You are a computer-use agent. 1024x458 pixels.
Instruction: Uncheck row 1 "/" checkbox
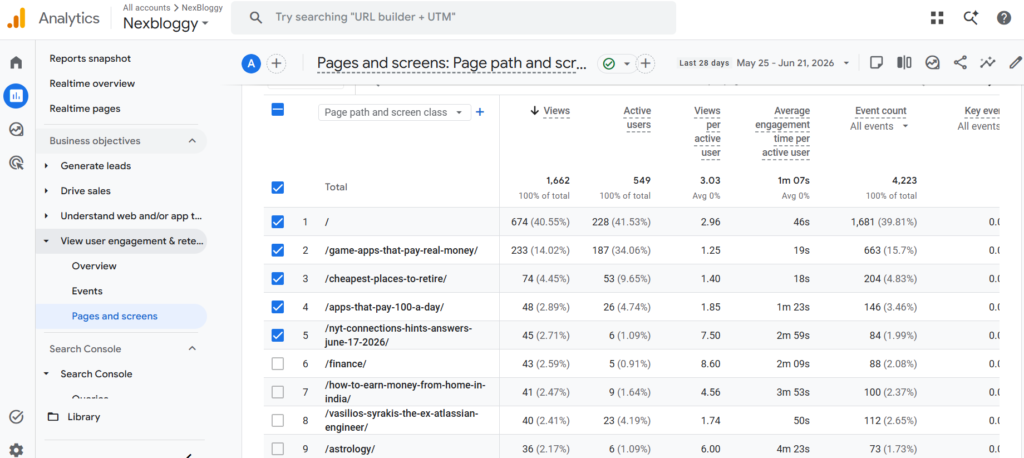[278, 222]
